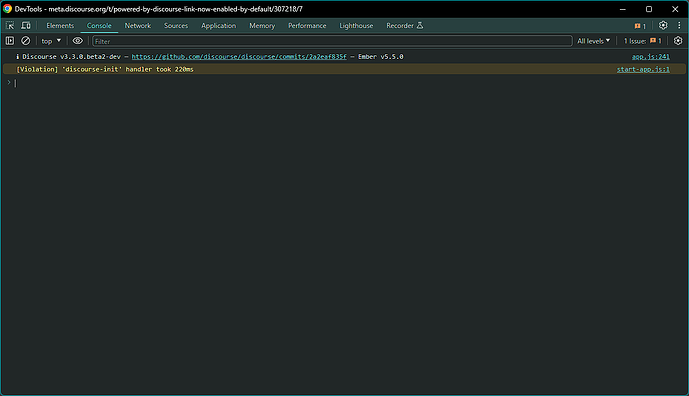
Task: Click the 1 Issue link in the console toolbar
Action: [x=642, y=41]
